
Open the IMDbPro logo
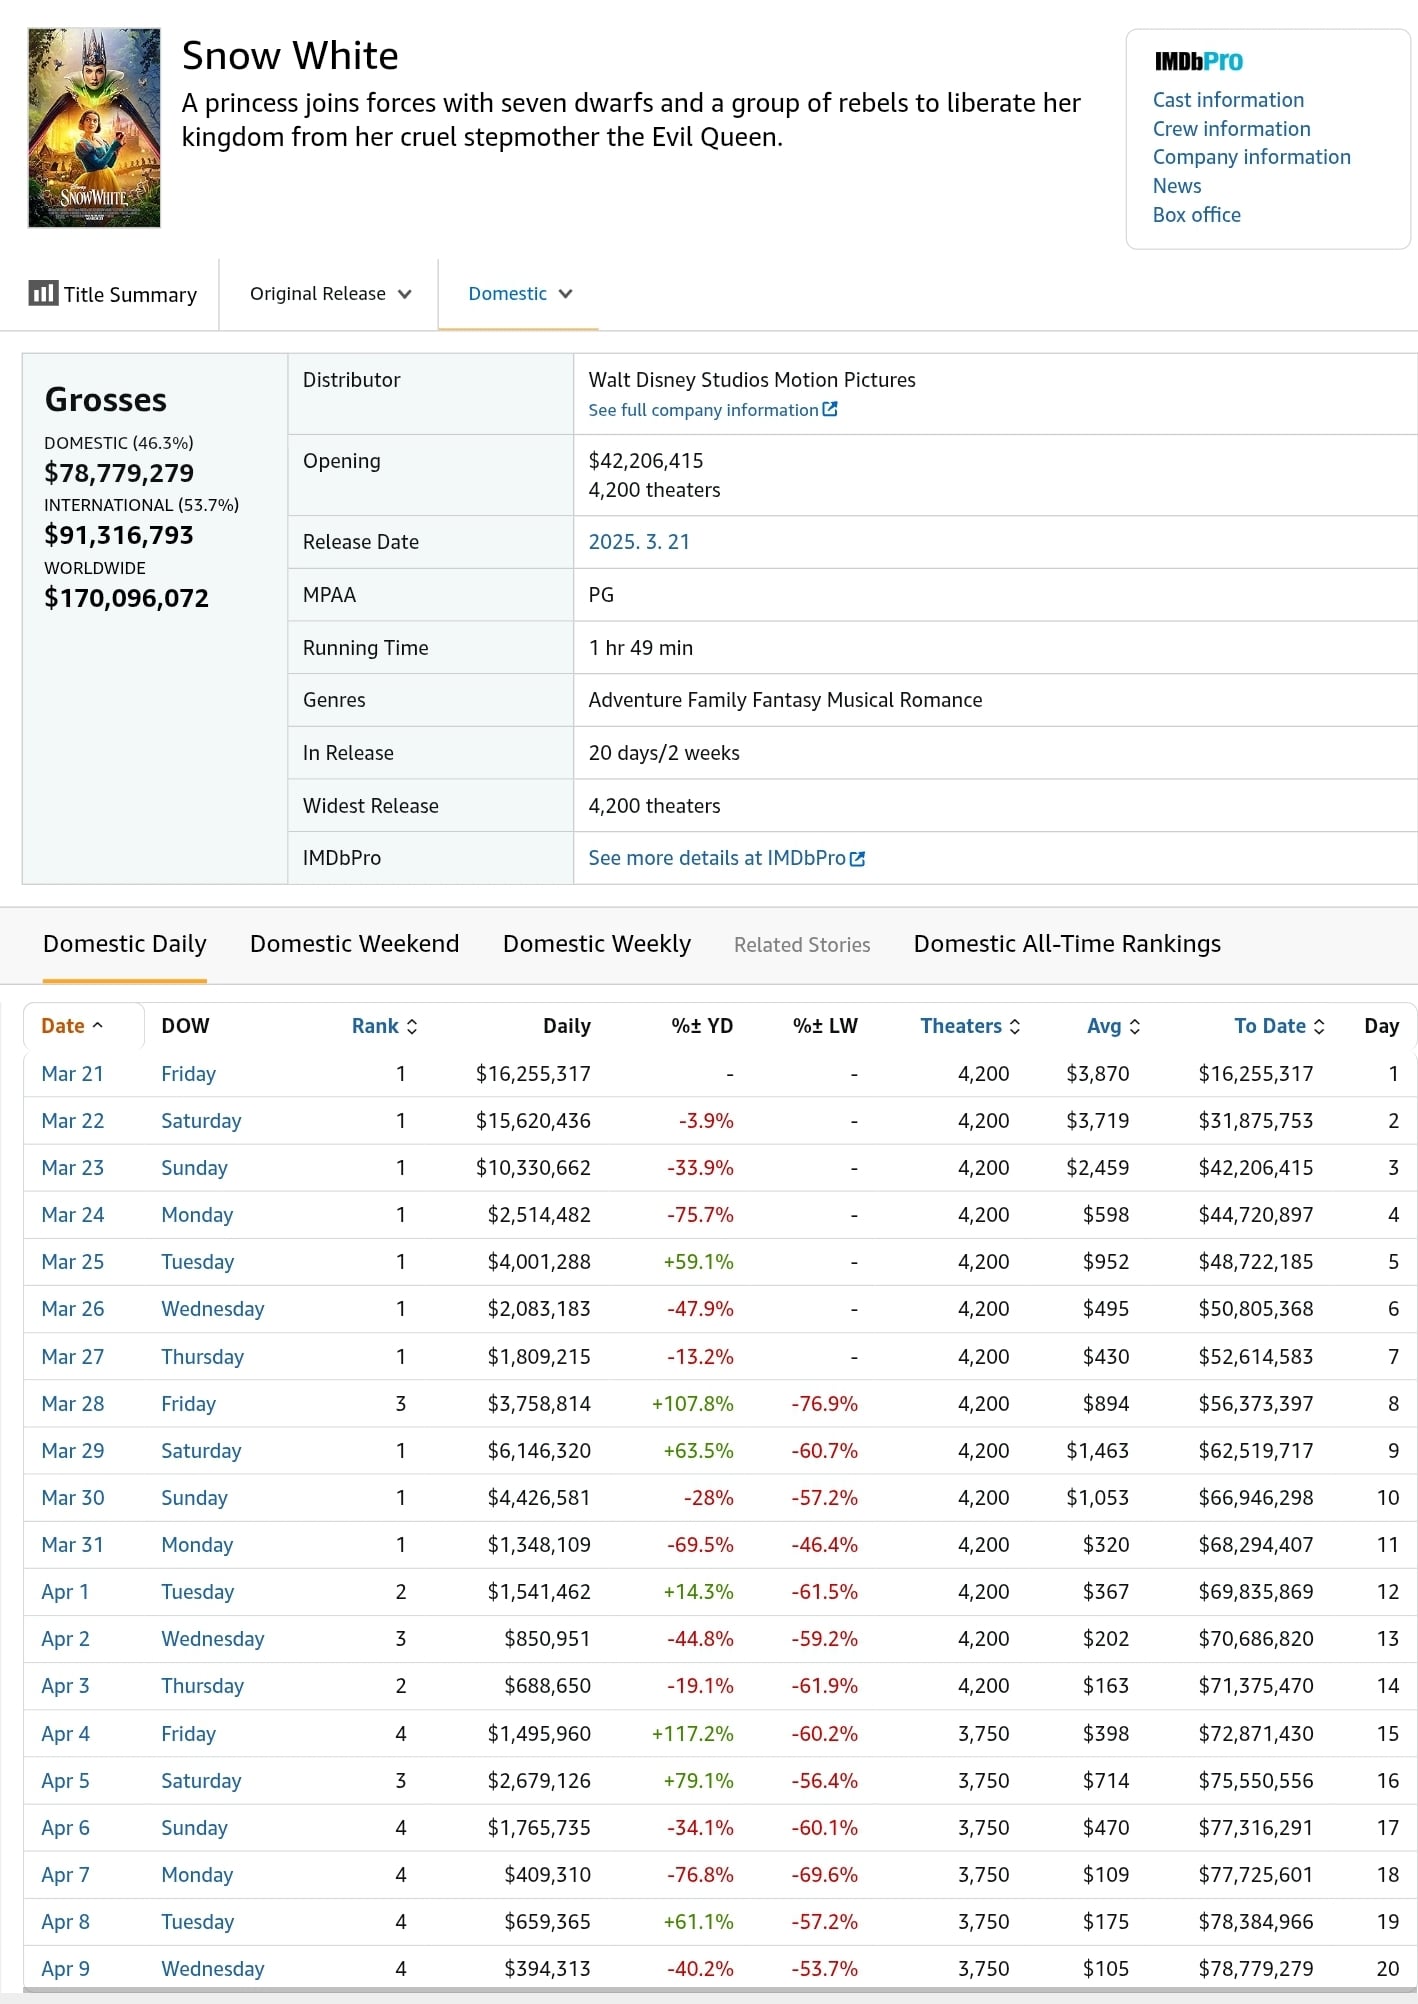tap(1198, 62)
